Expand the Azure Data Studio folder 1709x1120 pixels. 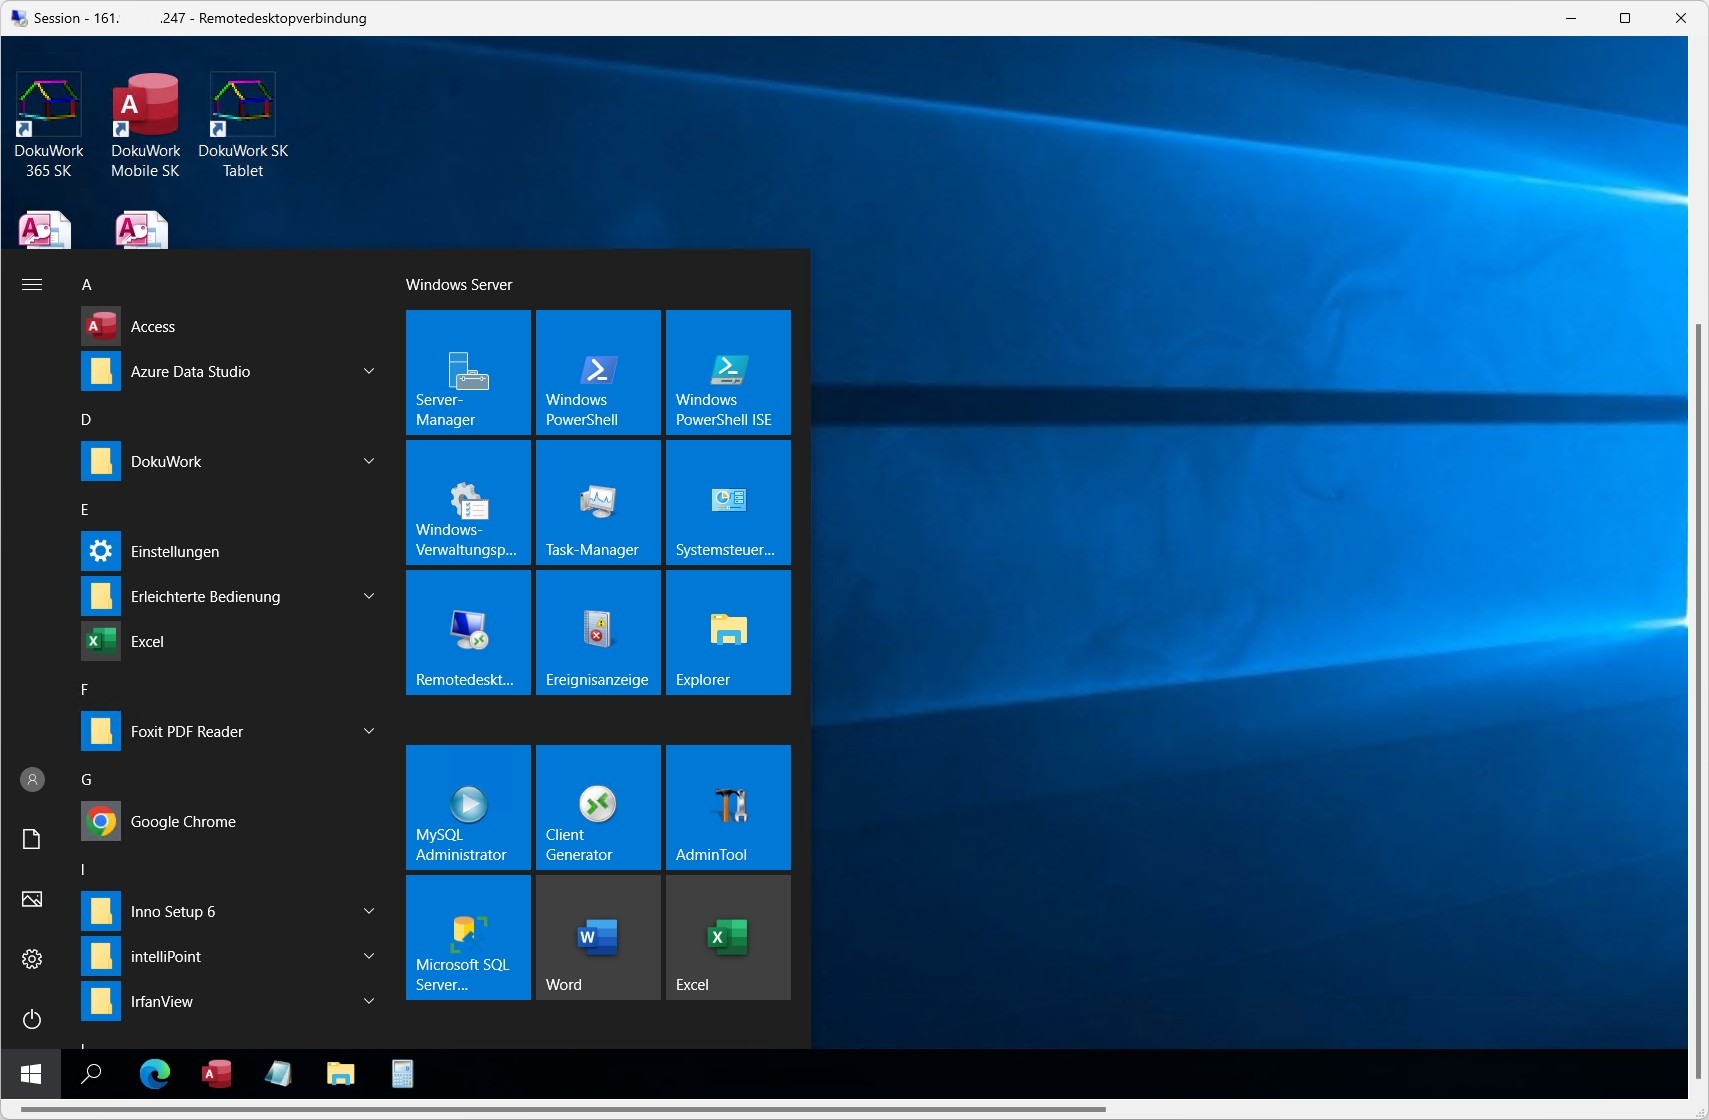click(368, 371)
